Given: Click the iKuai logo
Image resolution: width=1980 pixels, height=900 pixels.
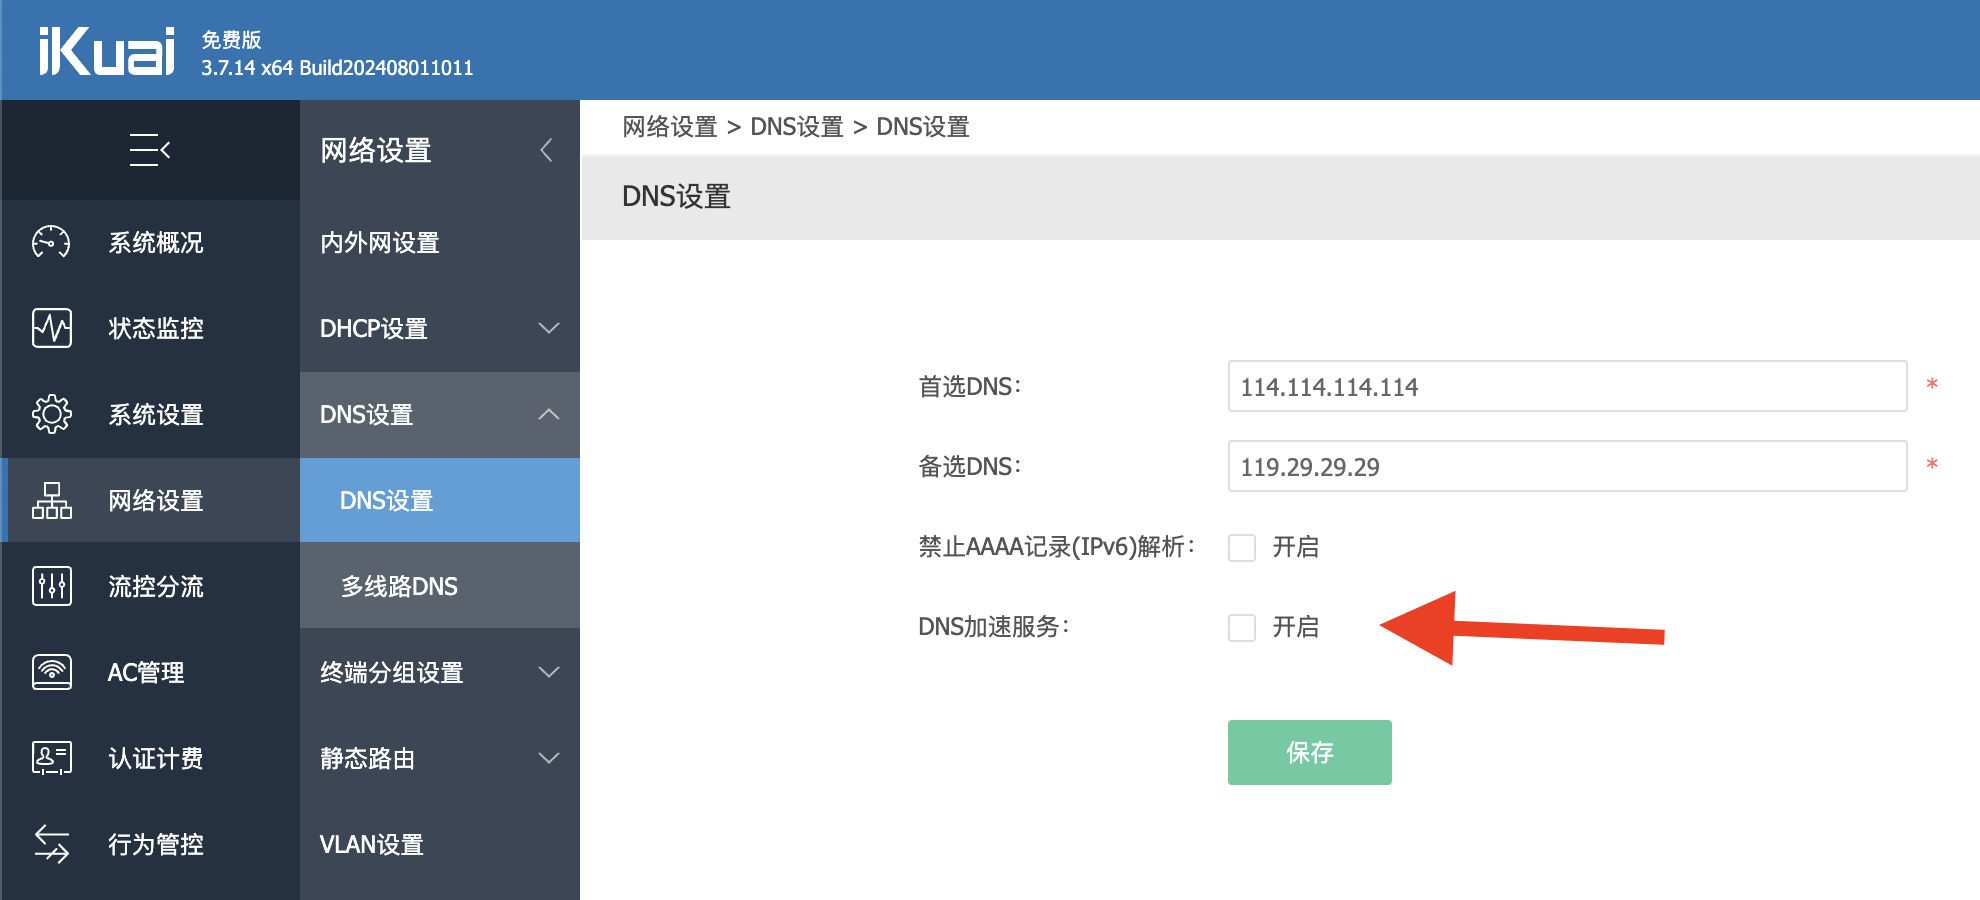Looking at the screenshot, I should pyautogui.click(x=107, y=51).
